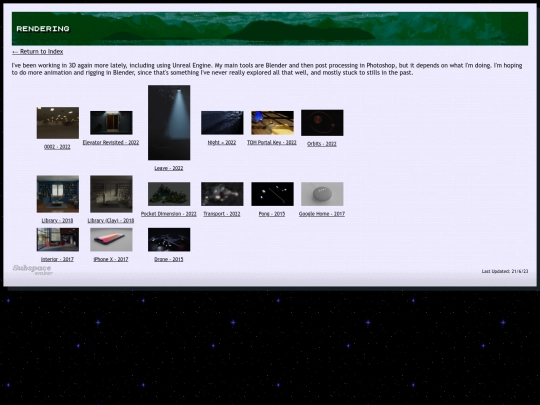Viewport: 540px width, 405px height.
Task: Follow the 'Interior - 2017' link
Action: click(x=57, y=259)
